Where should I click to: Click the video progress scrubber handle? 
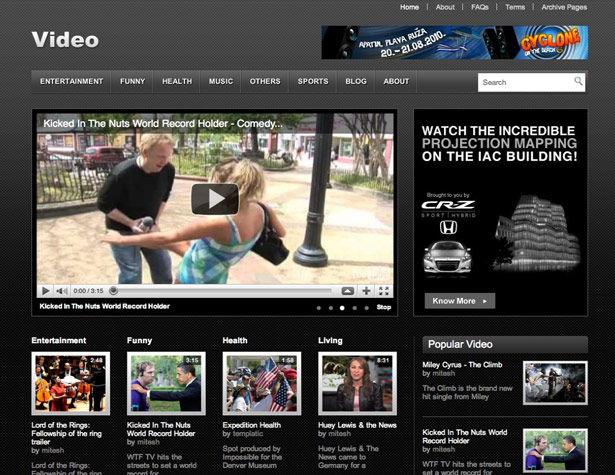point(113,291)
